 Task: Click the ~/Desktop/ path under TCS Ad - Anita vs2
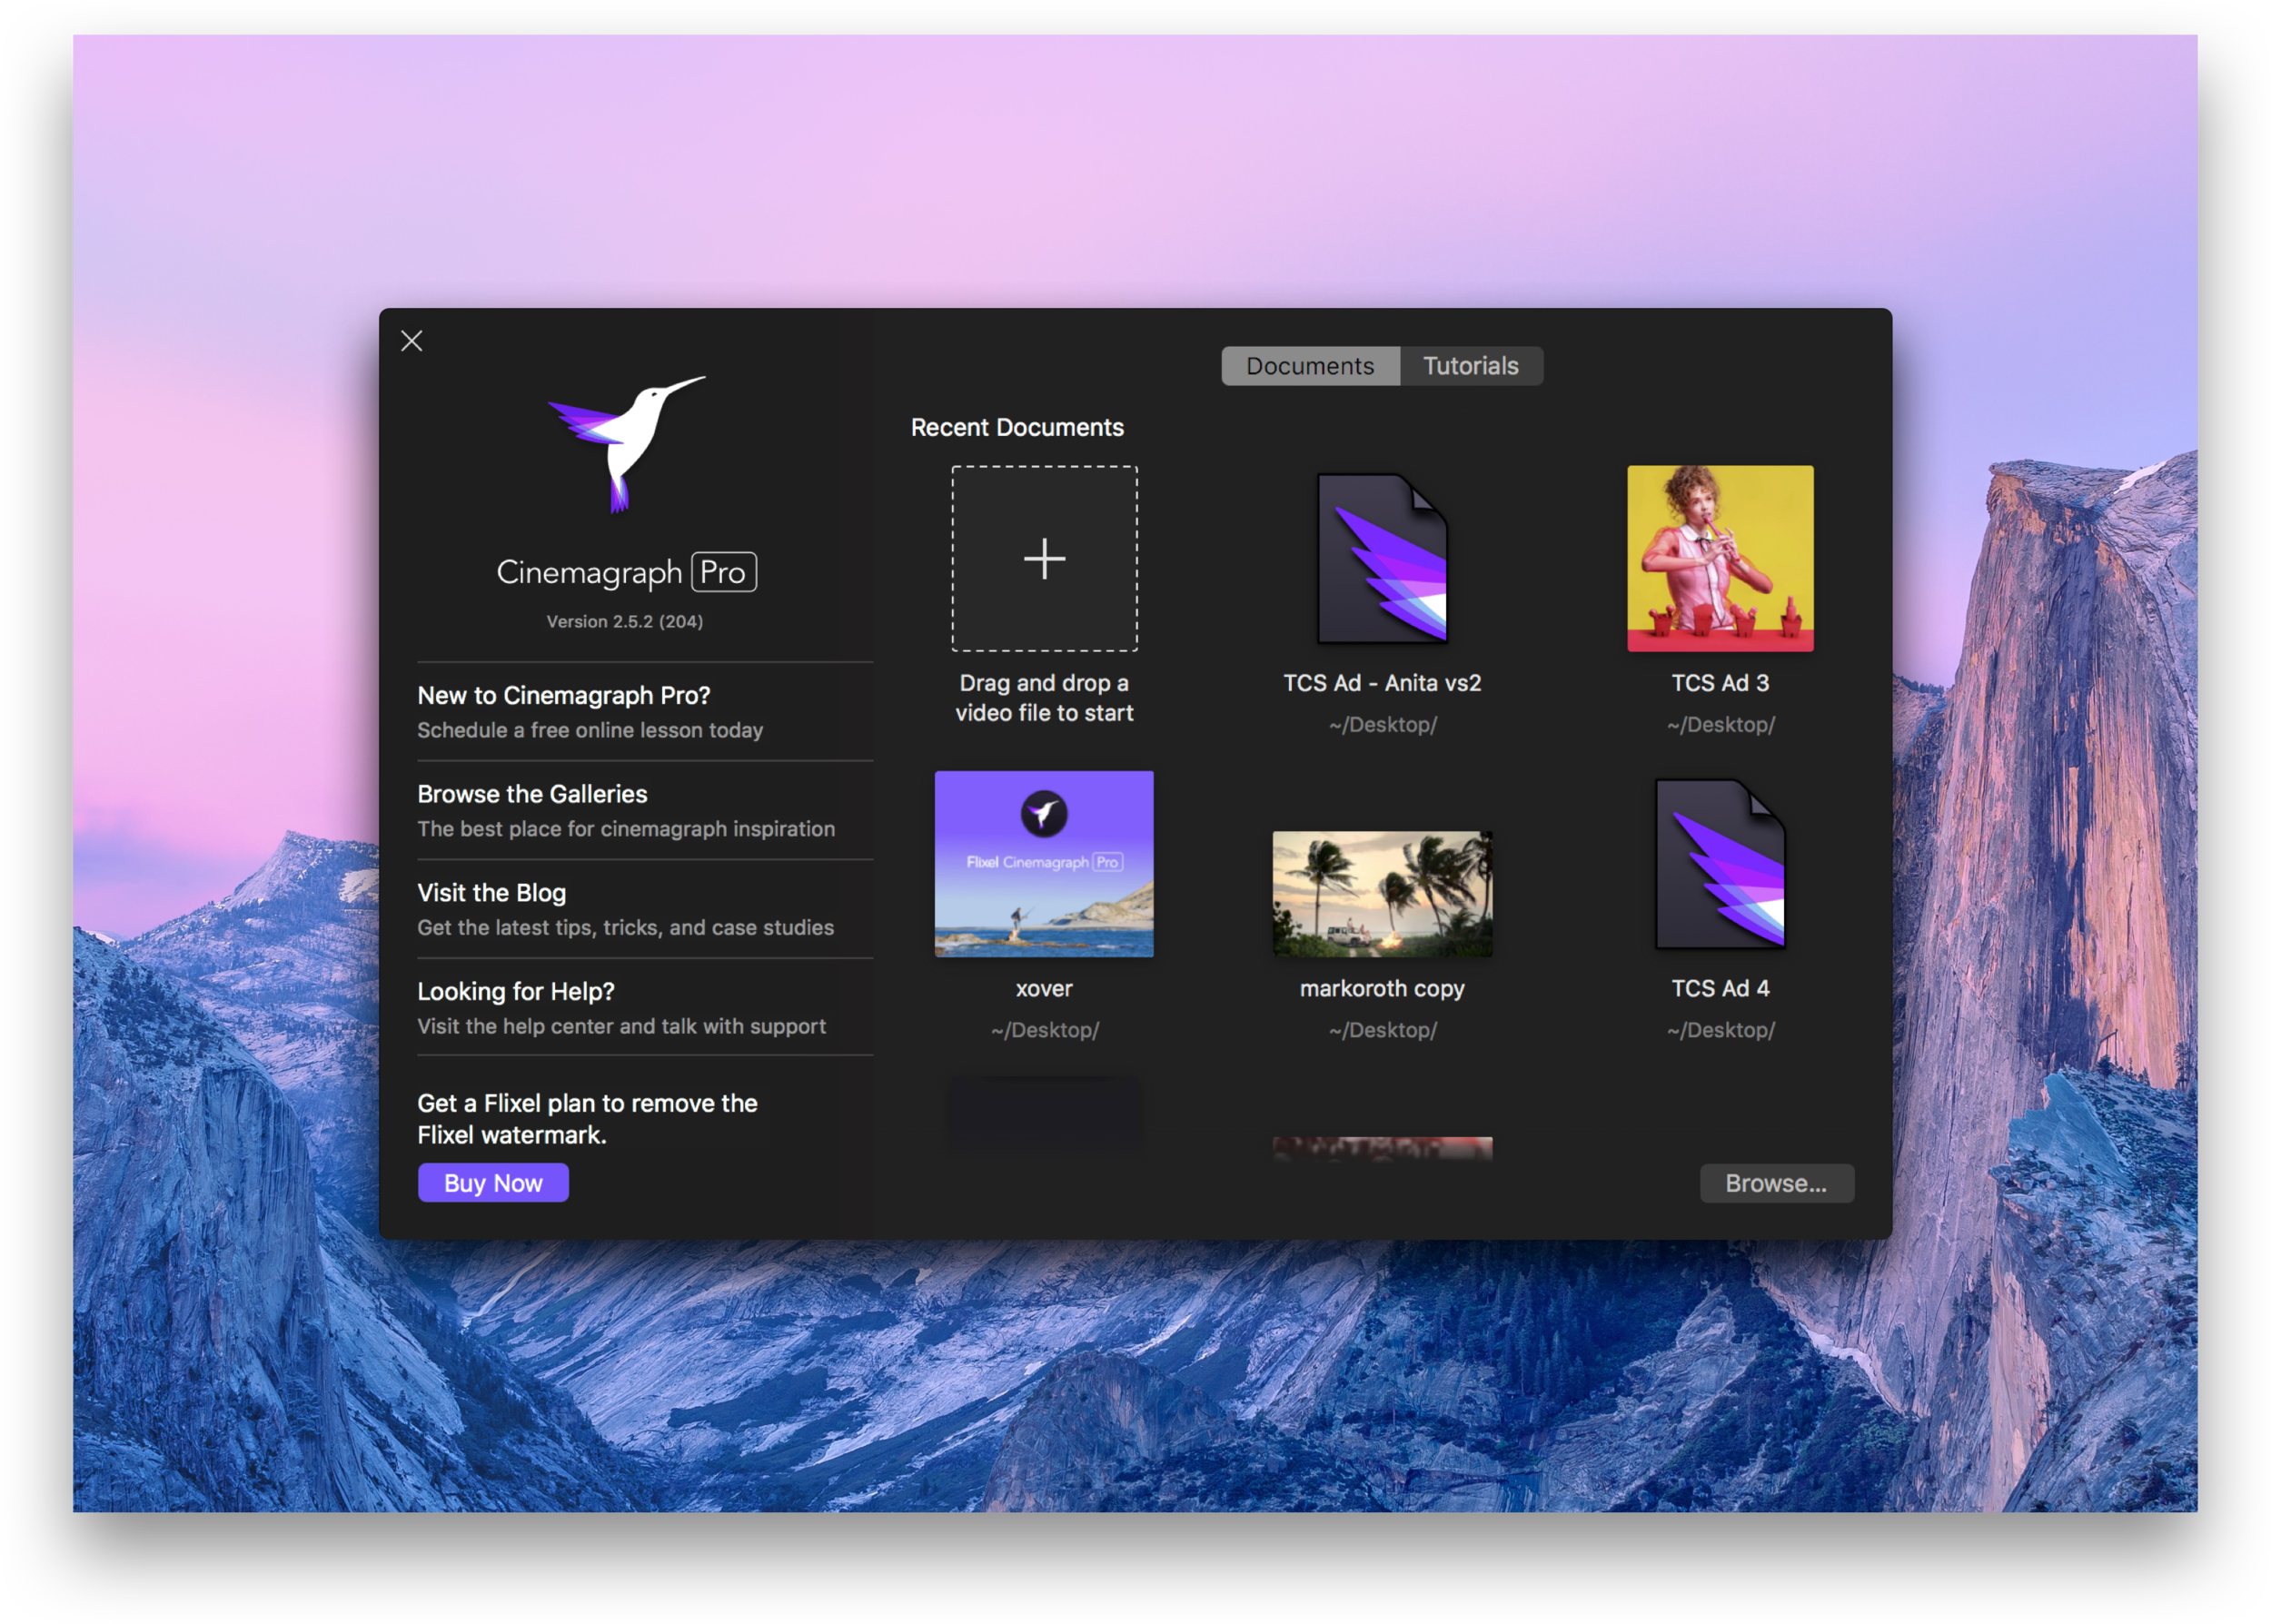pyautogui.click(x=1382, y=725)
